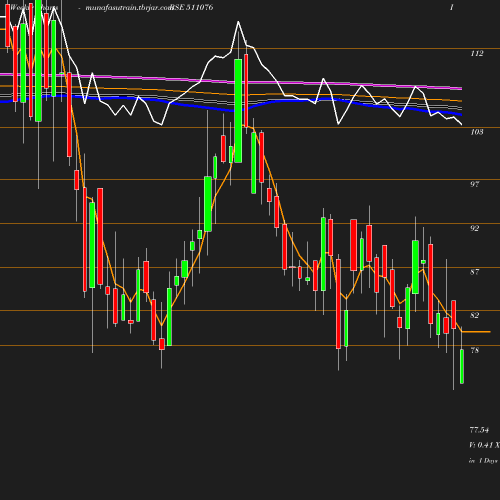The height and width of the screenshot is (500, 500).
Task: Select the 97 price level label
Action: (475, 184)
